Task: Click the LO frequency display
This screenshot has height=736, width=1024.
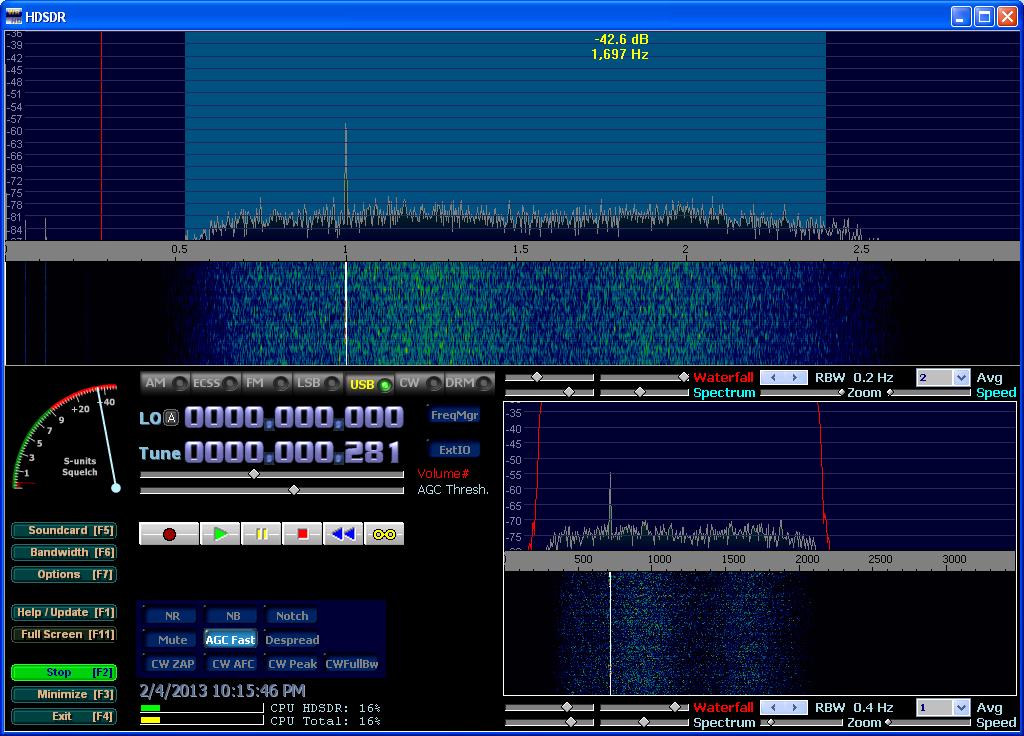Action: [294, 417]
